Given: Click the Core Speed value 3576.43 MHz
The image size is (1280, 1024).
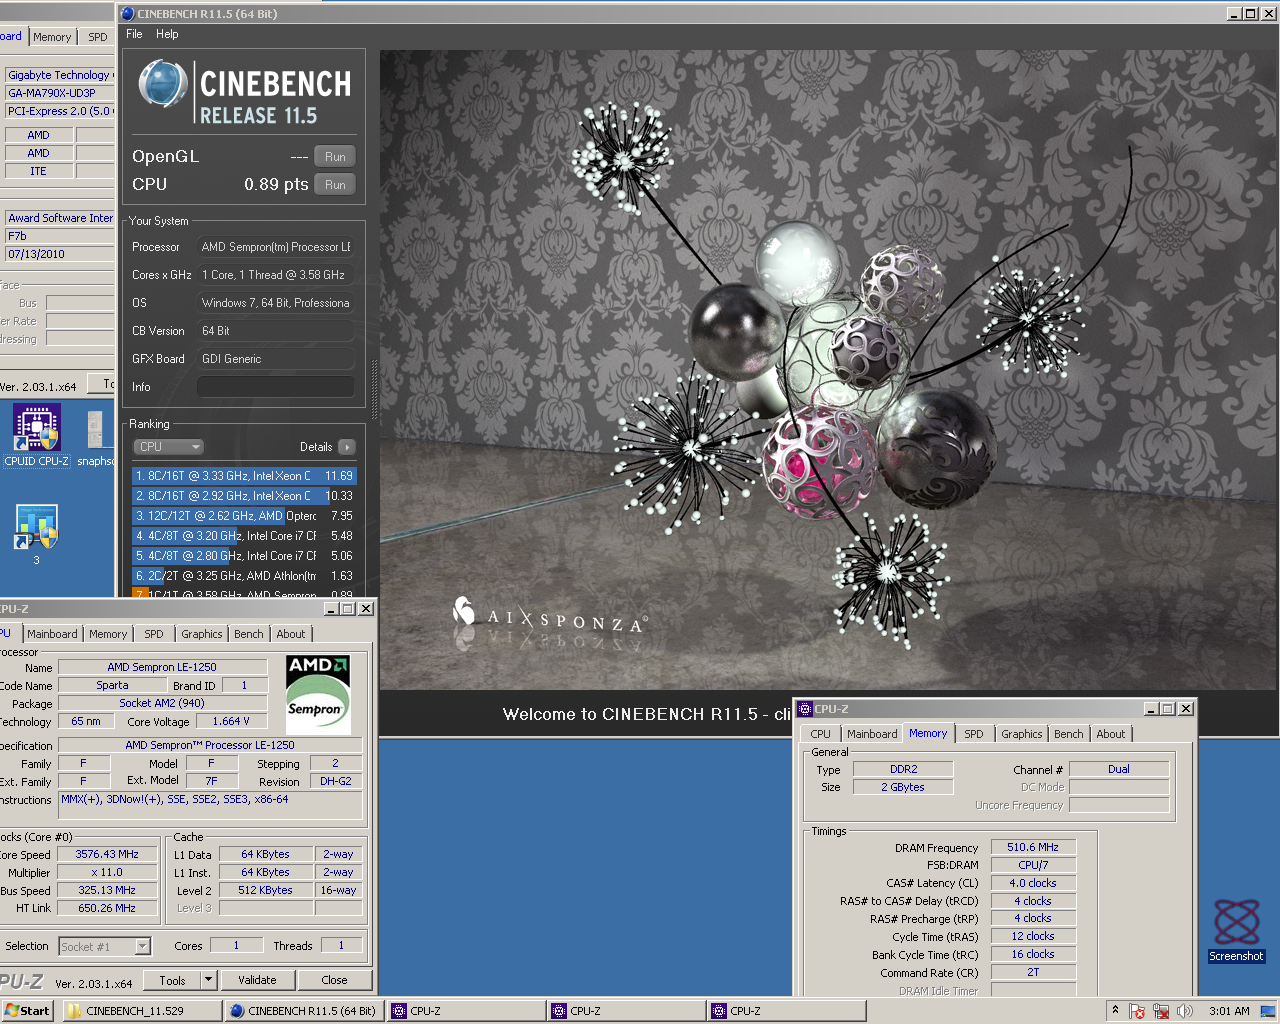Looking at the screenshot, I should [x=107, y=854].
